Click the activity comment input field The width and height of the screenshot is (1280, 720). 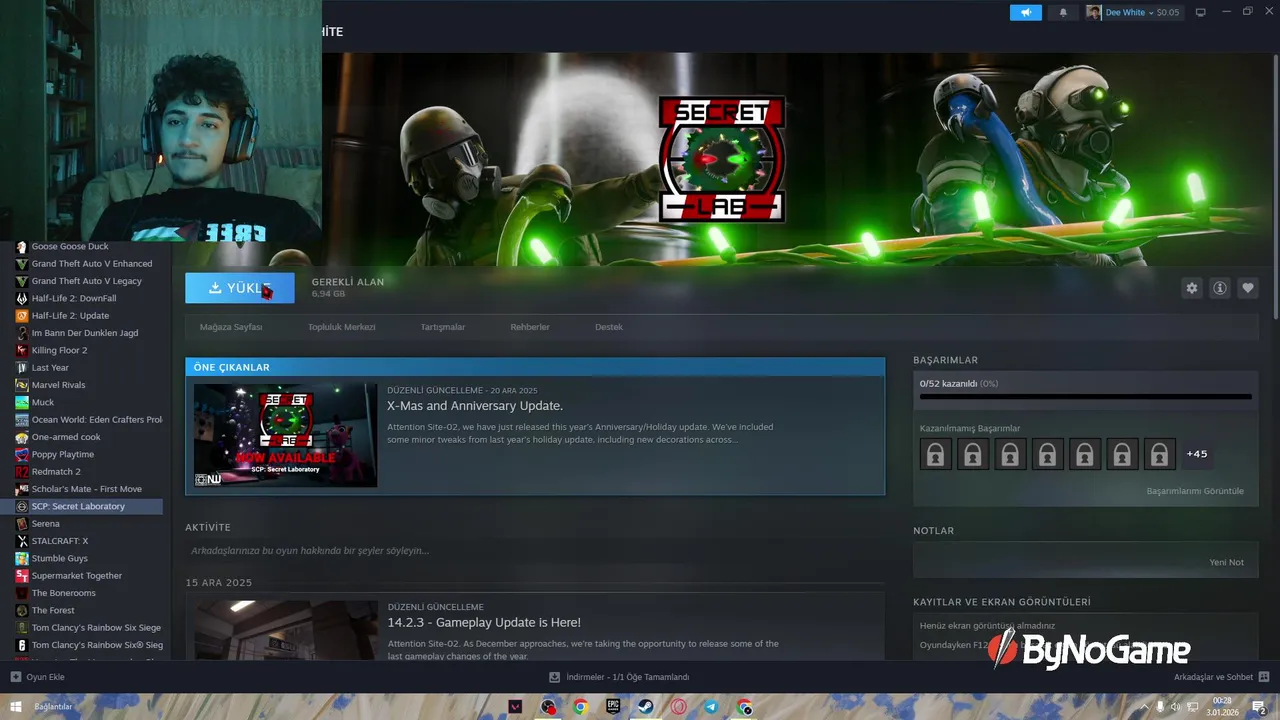[x=534, y=551]
